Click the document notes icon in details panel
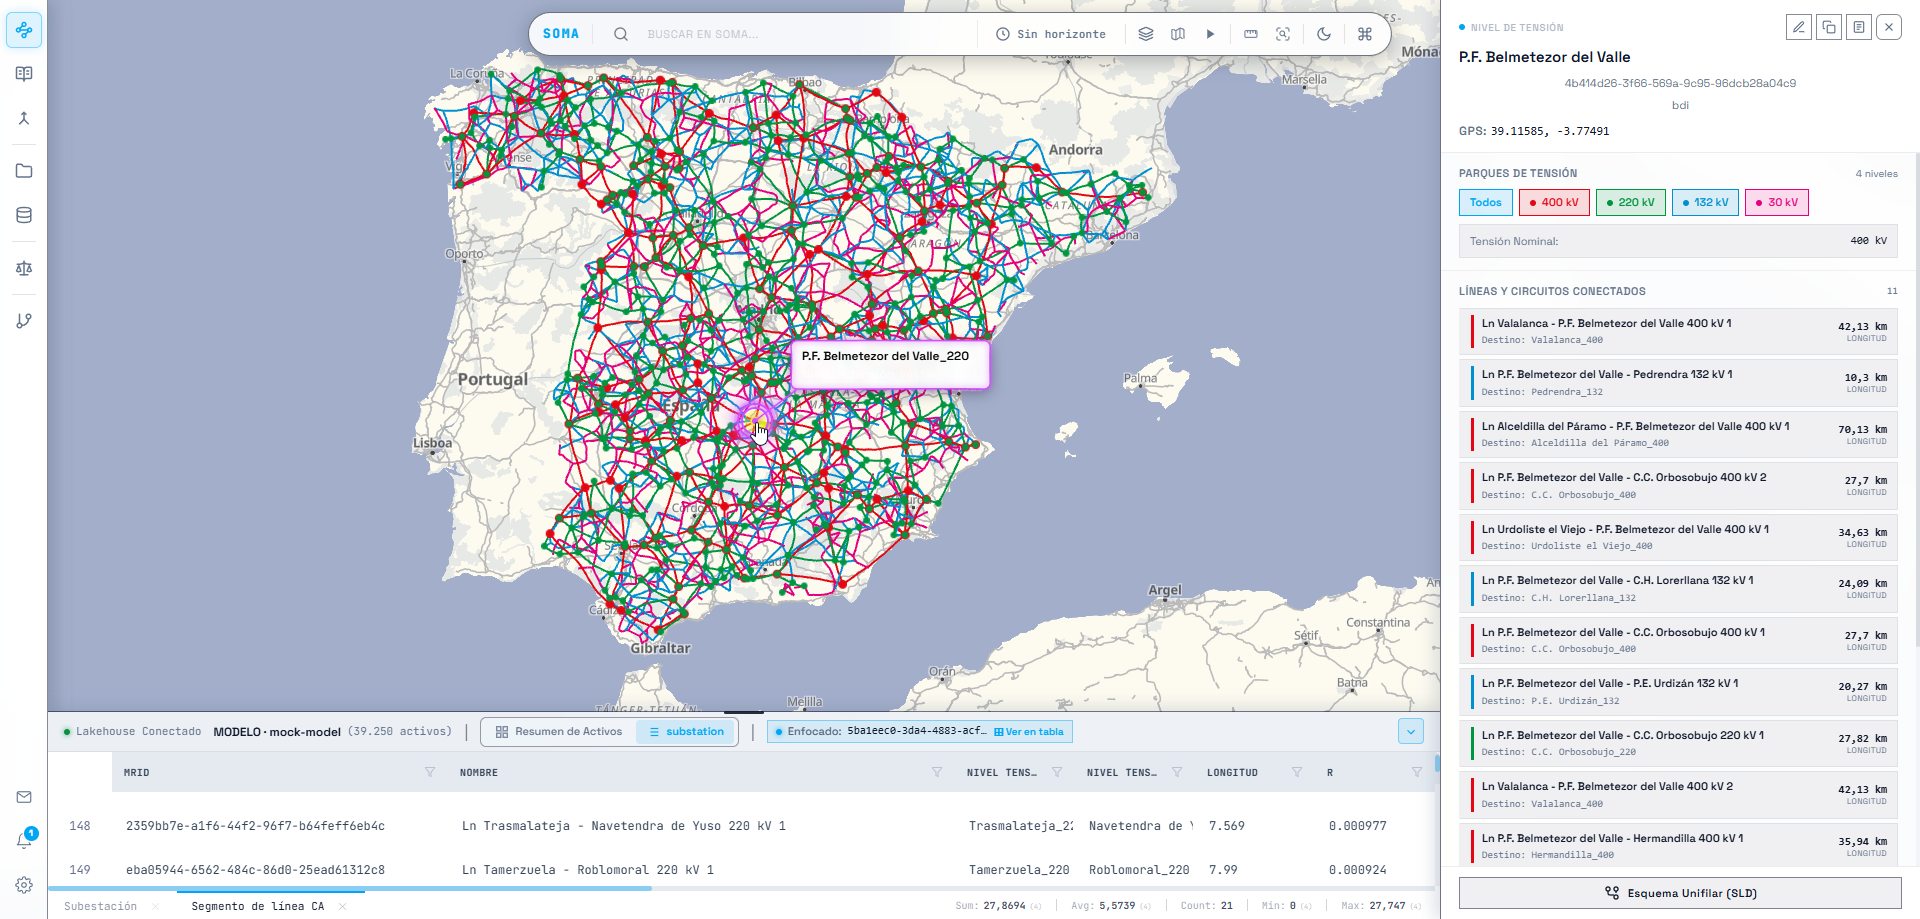This screenshot has height=919, width=1920. [x=1859, y=27]
